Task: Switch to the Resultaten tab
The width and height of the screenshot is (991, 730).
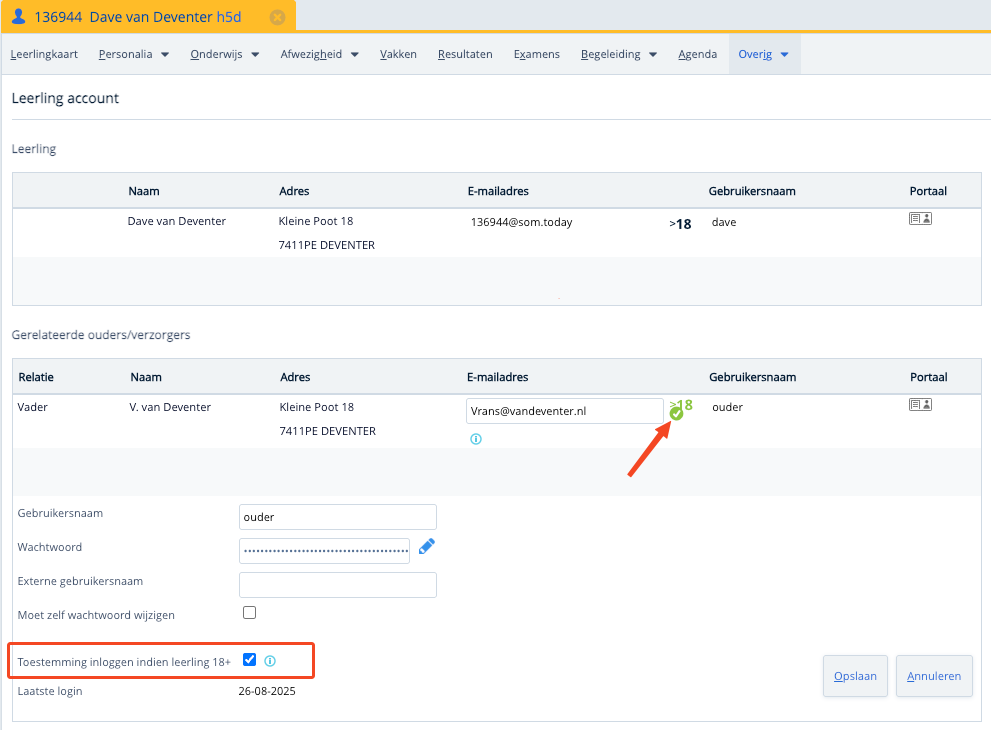Action: [465, 54]
